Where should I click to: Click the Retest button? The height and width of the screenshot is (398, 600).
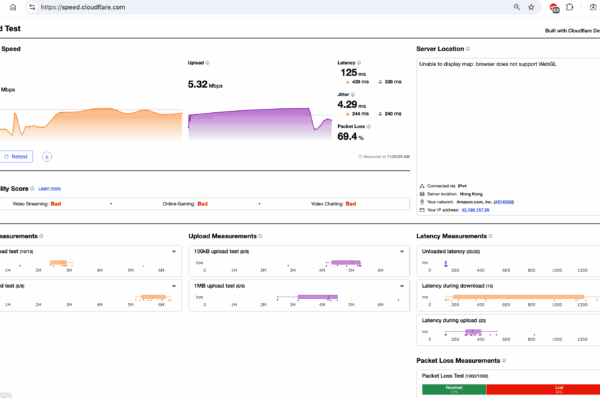(x=15, y=157)
